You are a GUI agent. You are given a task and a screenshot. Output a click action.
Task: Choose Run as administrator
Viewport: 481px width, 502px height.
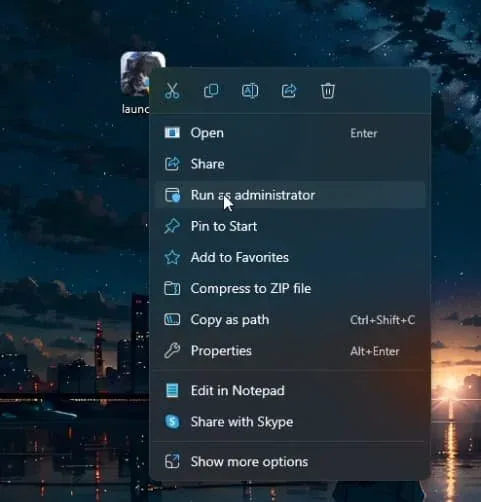tap(290, 195)
